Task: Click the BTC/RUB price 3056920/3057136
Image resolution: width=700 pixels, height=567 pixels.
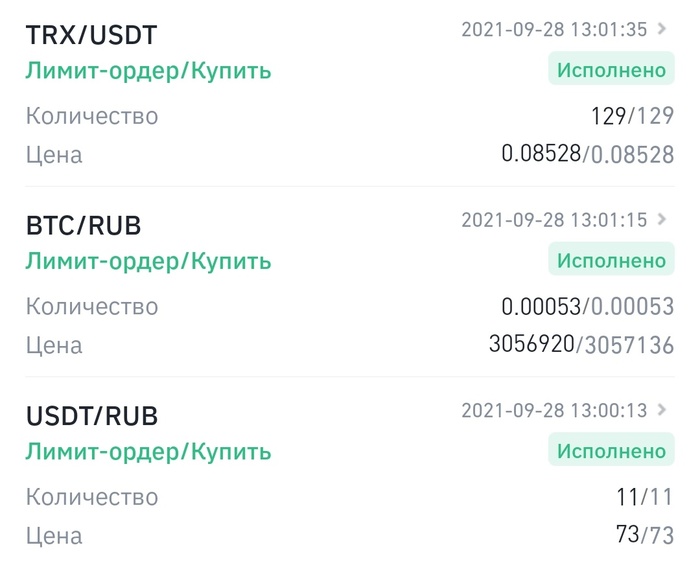Action: 581,346
